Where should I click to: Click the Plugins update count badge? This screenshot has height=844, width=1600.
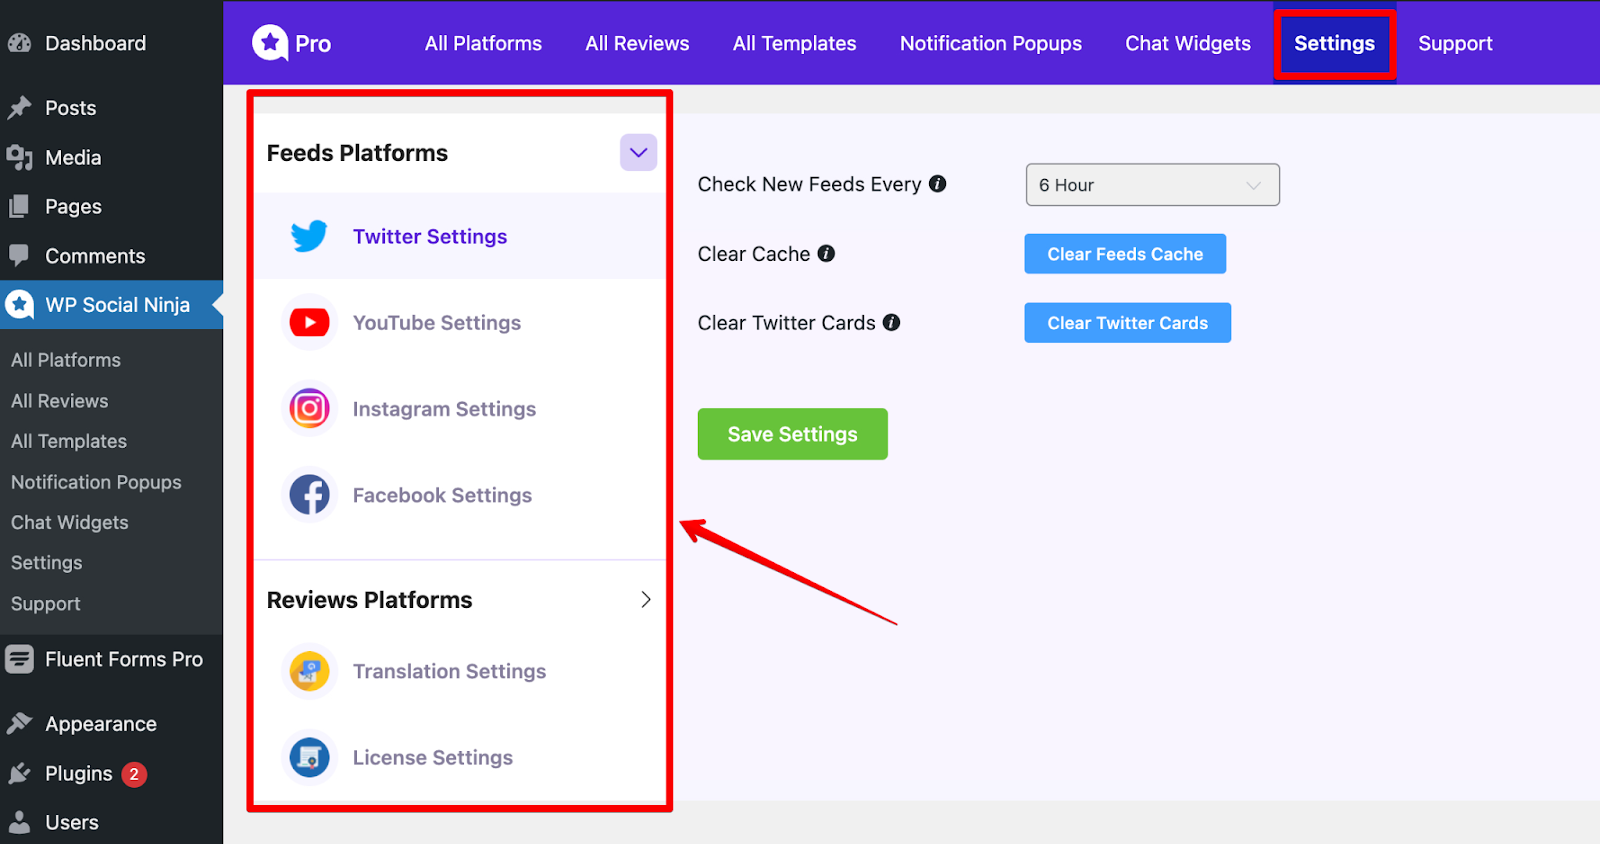[x=134, y=774]
